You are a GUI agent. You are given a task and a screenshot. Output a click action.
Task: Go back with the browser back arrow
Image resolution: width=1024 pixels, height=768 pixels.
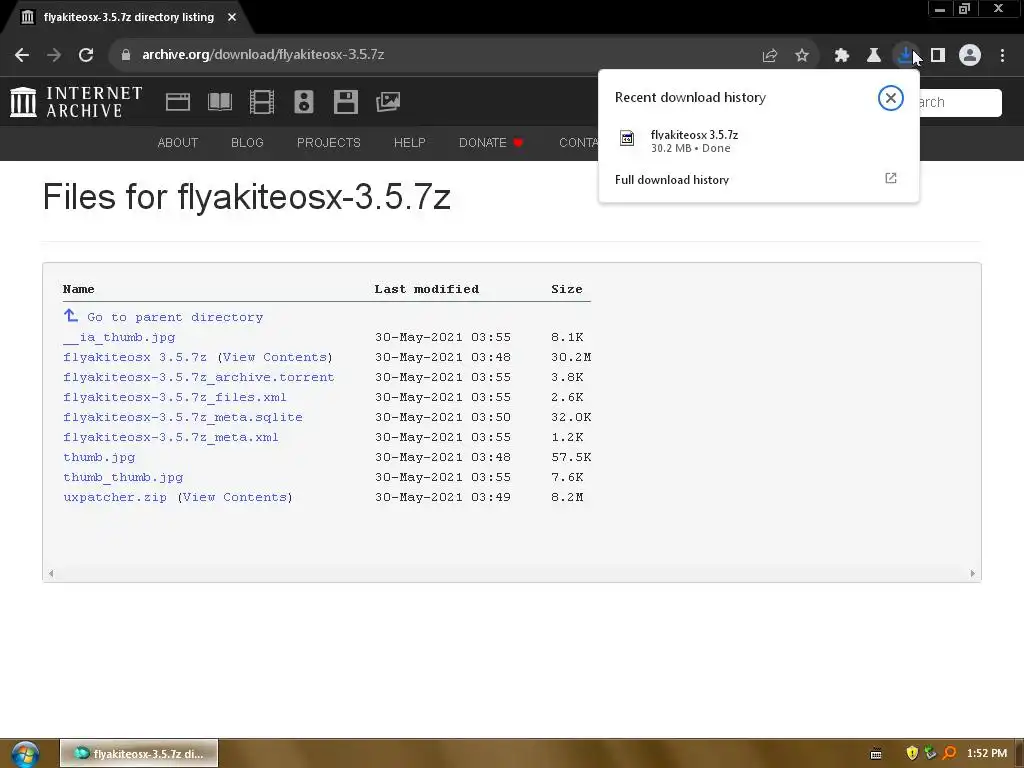(x=22, y=55)
